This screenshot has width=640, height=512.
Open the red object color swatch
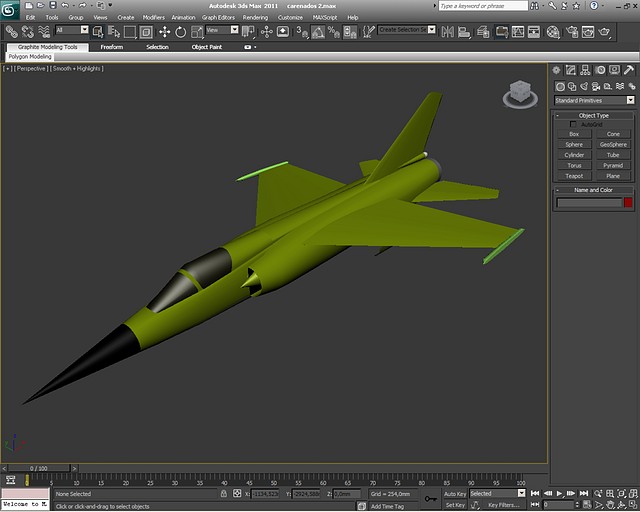coord(628,203)
